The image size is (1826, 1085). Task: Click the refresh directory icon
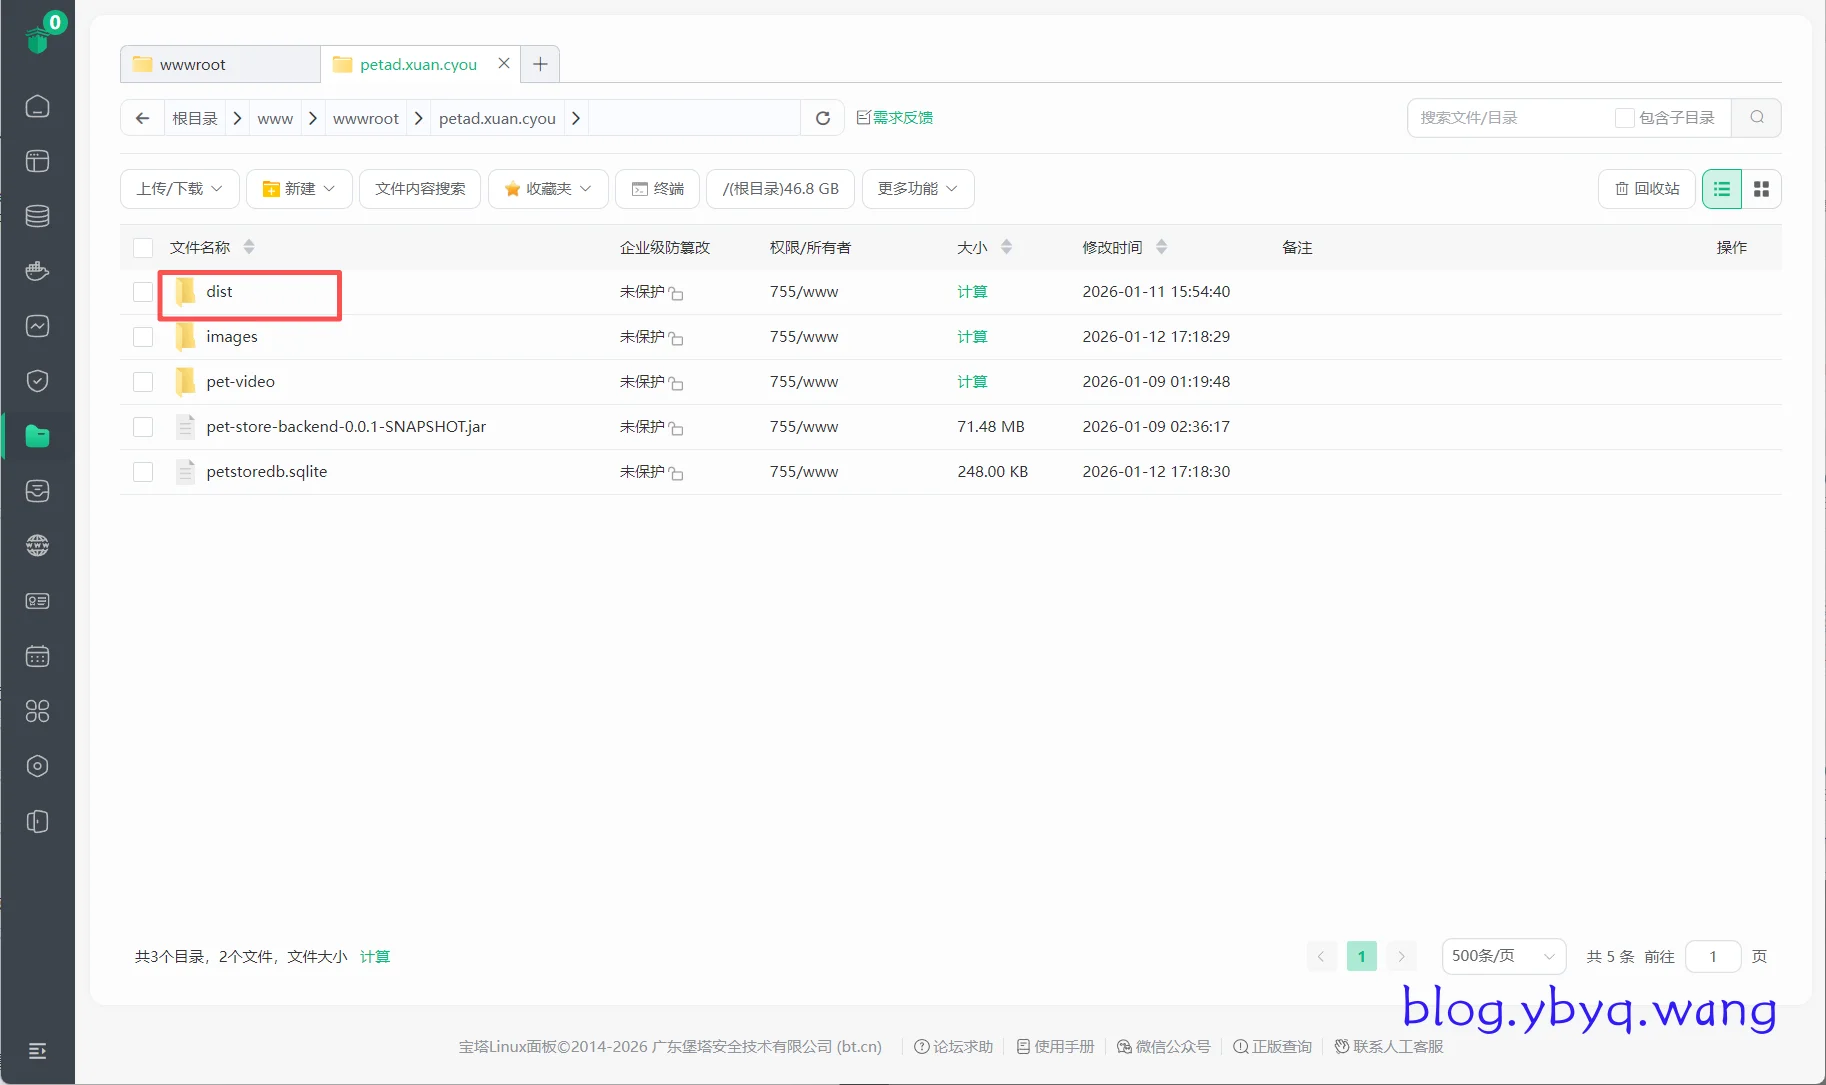coord(822,118)
